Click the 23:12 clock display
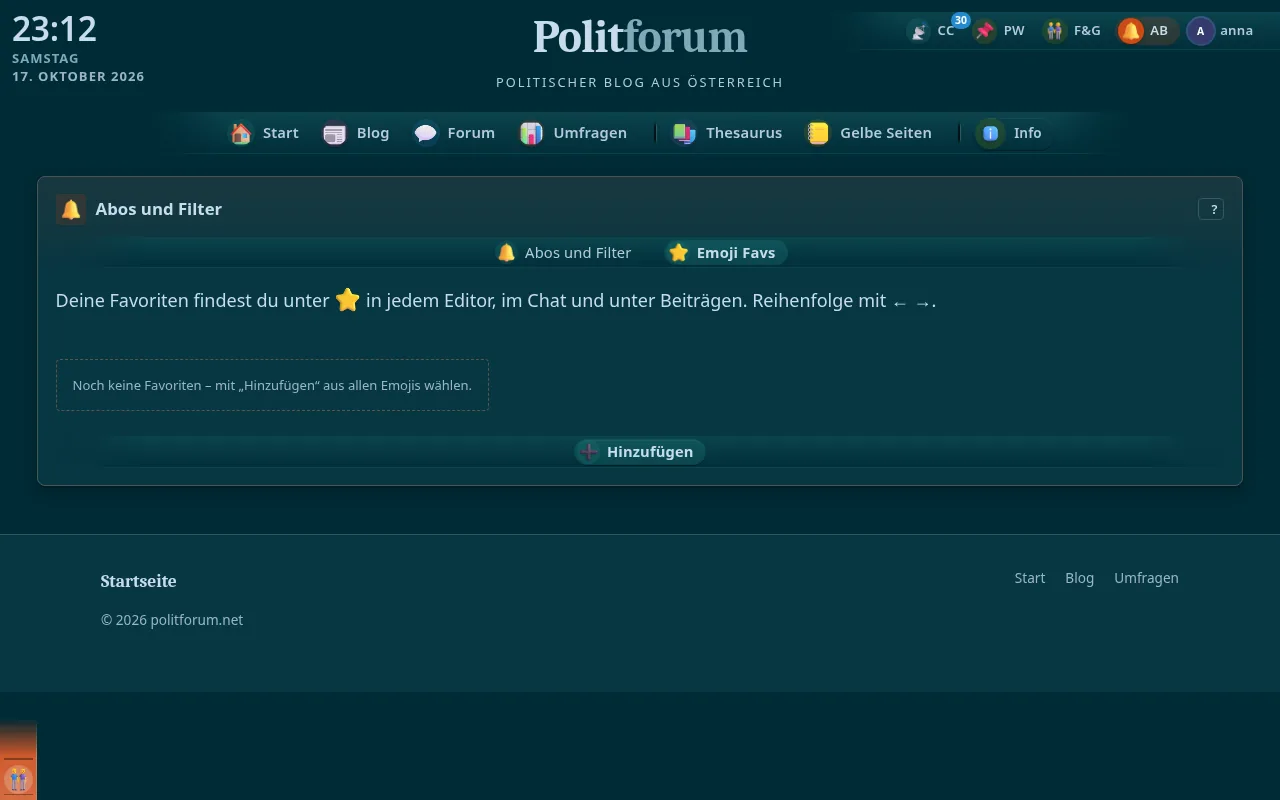This screenshot has width=1280, height=800. point(55,29)
